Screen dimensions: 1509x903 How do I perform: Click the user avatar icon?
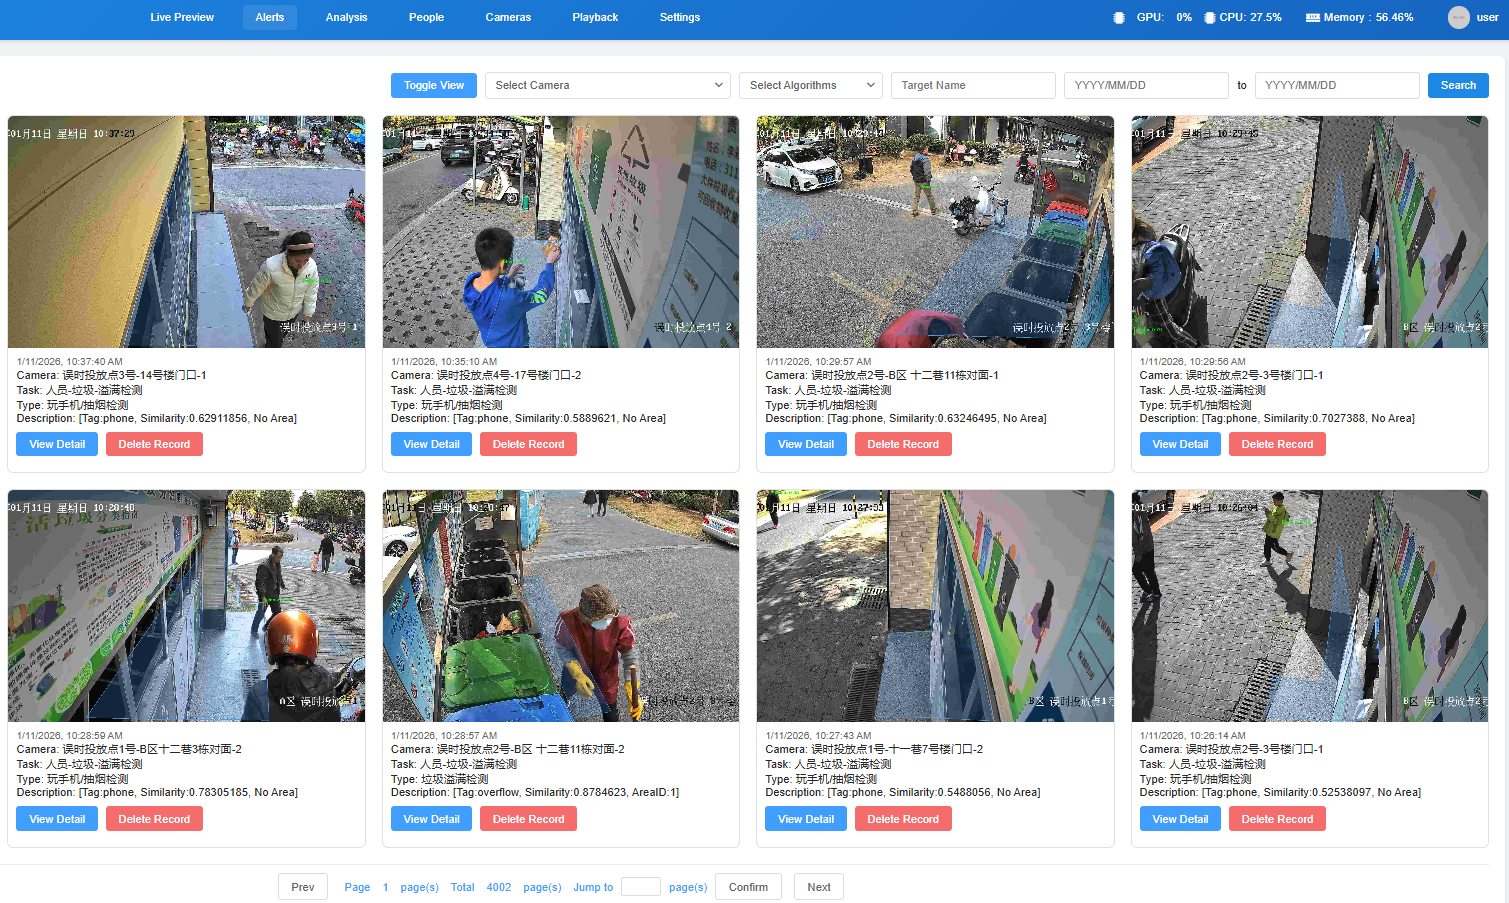pyautogui.click(x=1459, y=17)
